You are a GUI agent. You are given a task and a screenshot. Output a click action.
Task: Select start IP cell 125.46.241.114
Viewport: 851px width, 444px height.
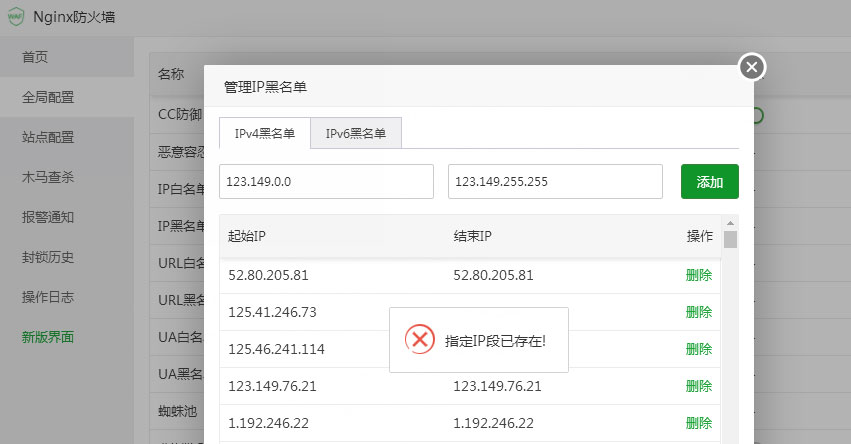pos(276,349)
